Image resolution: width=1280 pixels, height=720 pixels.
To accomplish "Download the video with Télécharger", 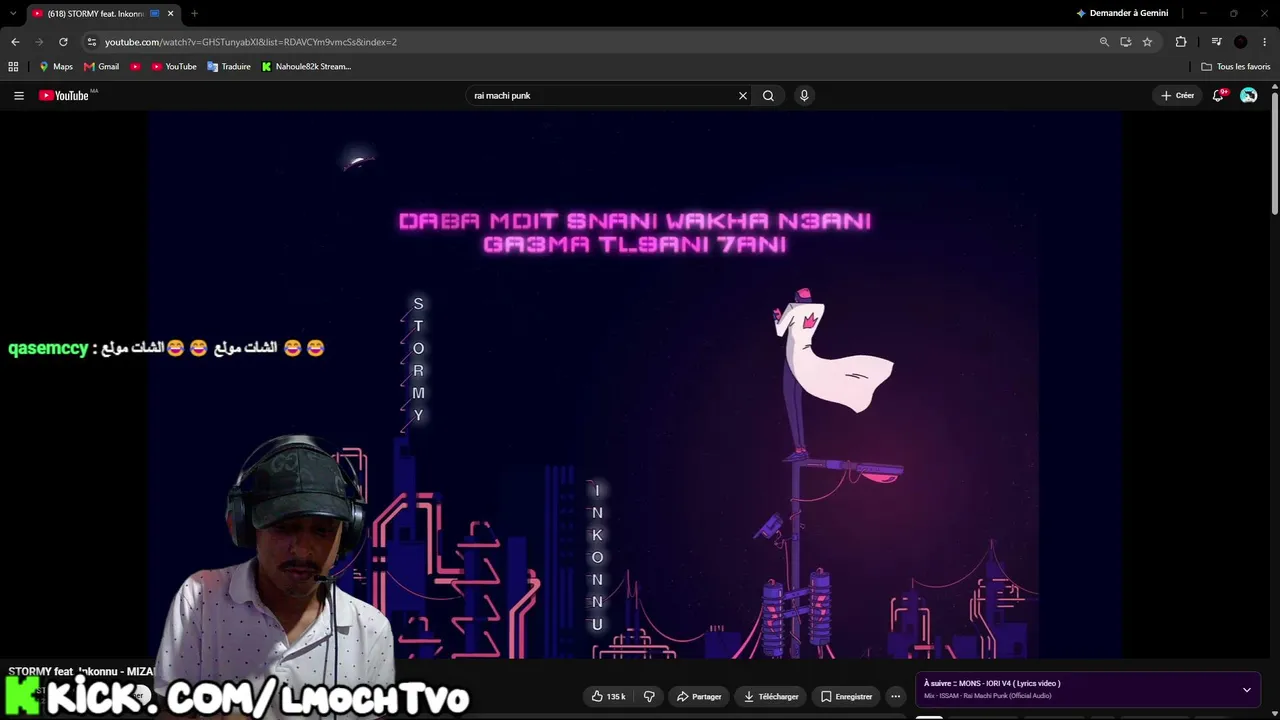I will tap(771, 696).
